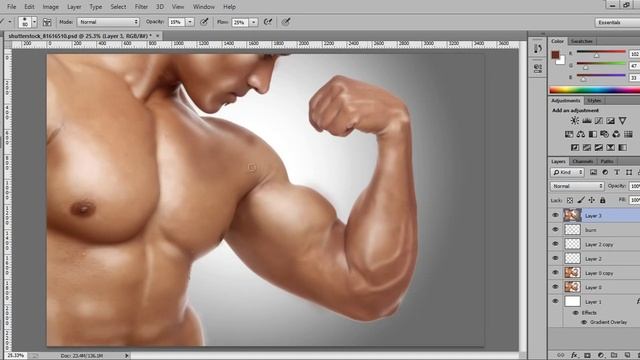
Task: Create new adjustment layer icon
Action: [601, 356]
